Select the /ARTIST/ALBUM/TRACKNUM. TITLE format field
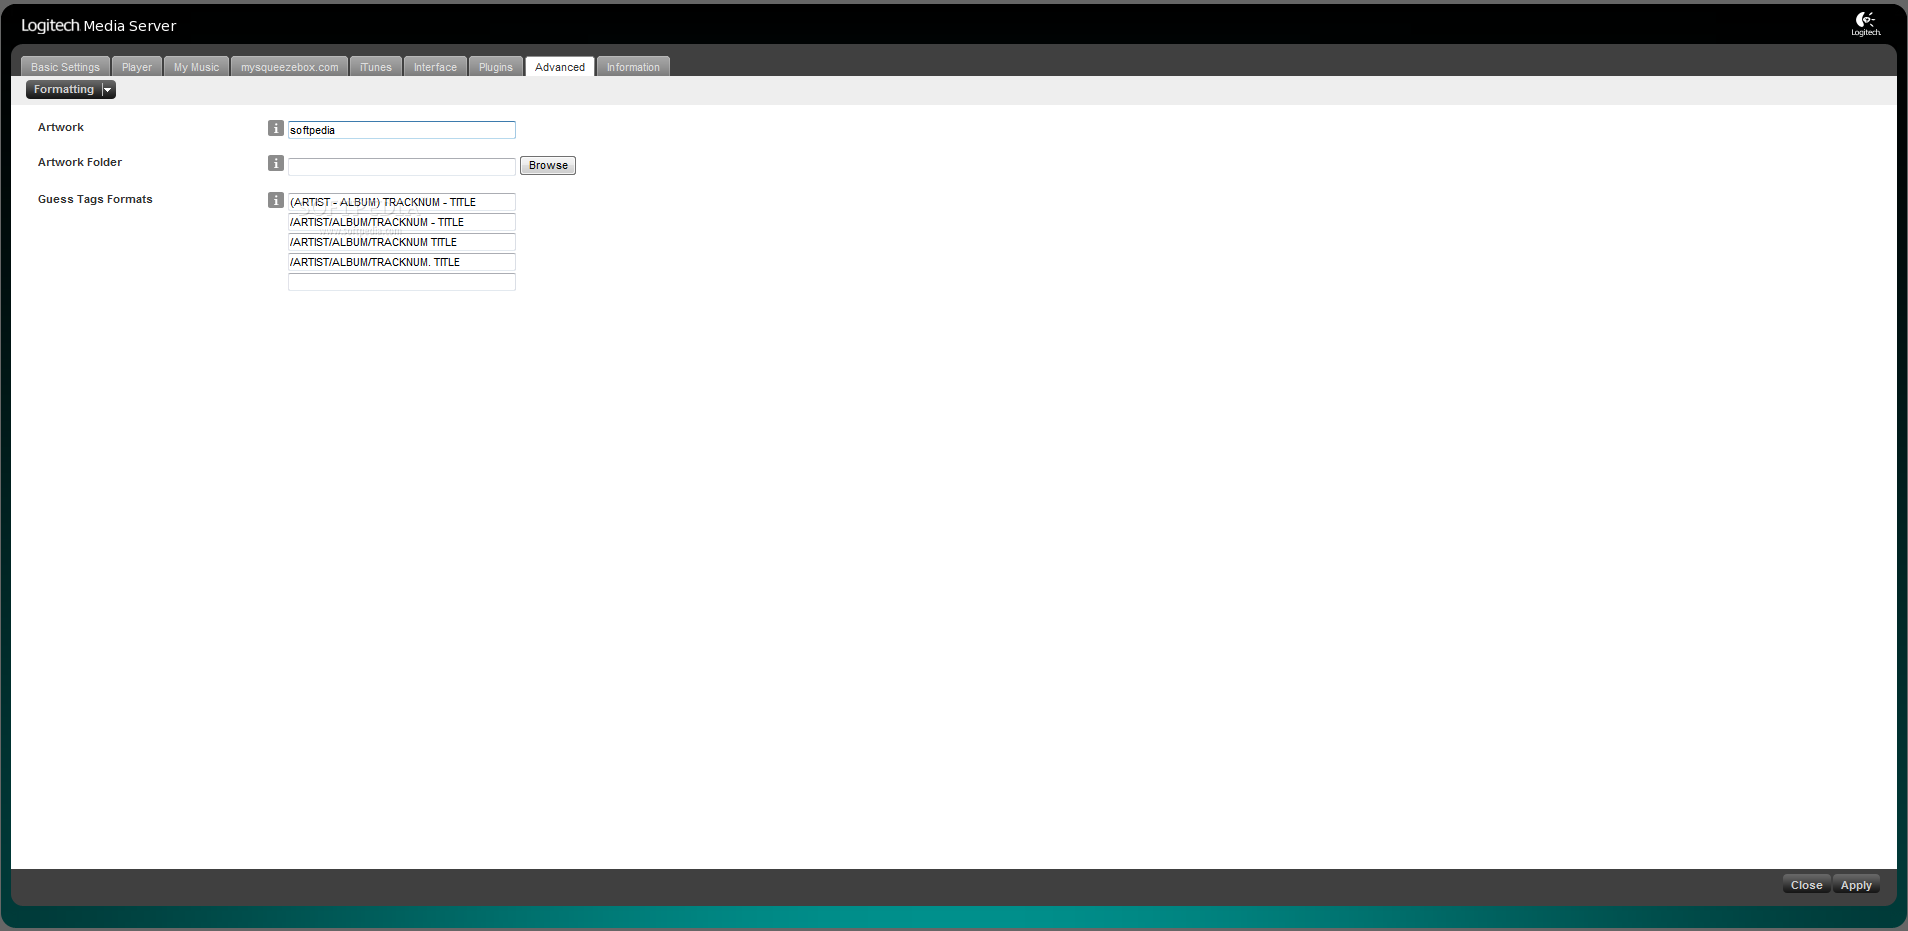 tap(402, 262)
